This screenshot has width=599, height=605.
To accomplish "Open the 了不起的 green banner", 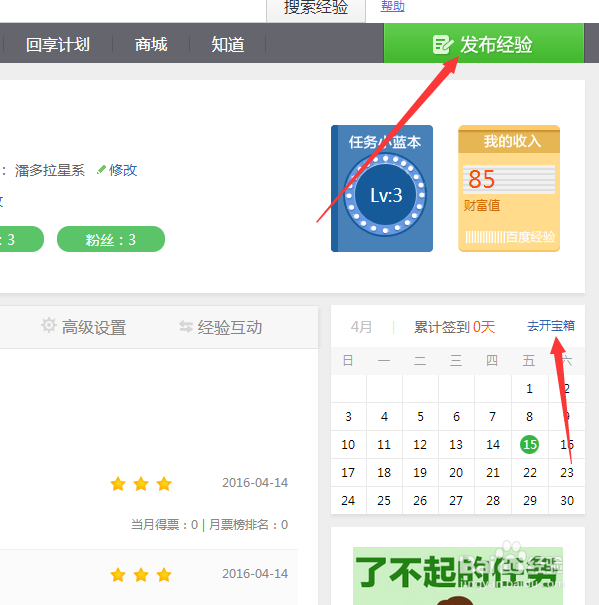I will point(458,576).
